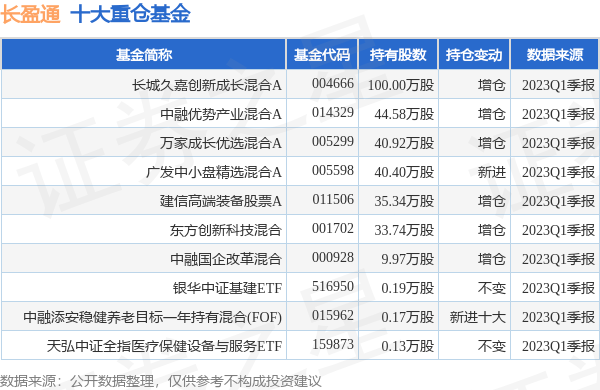Click the footer disclaimer 公开数据整理
This screenshot has height=390, width=600.
tap(112, 381)
